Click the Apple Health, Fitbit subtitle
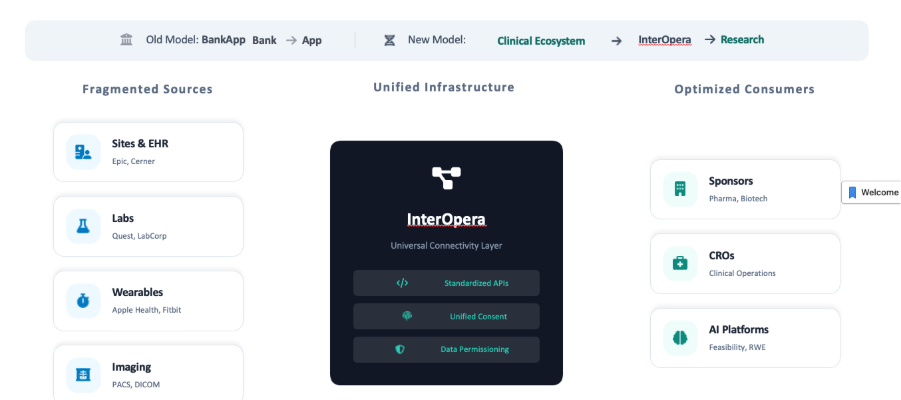 [x=147, y=310]
